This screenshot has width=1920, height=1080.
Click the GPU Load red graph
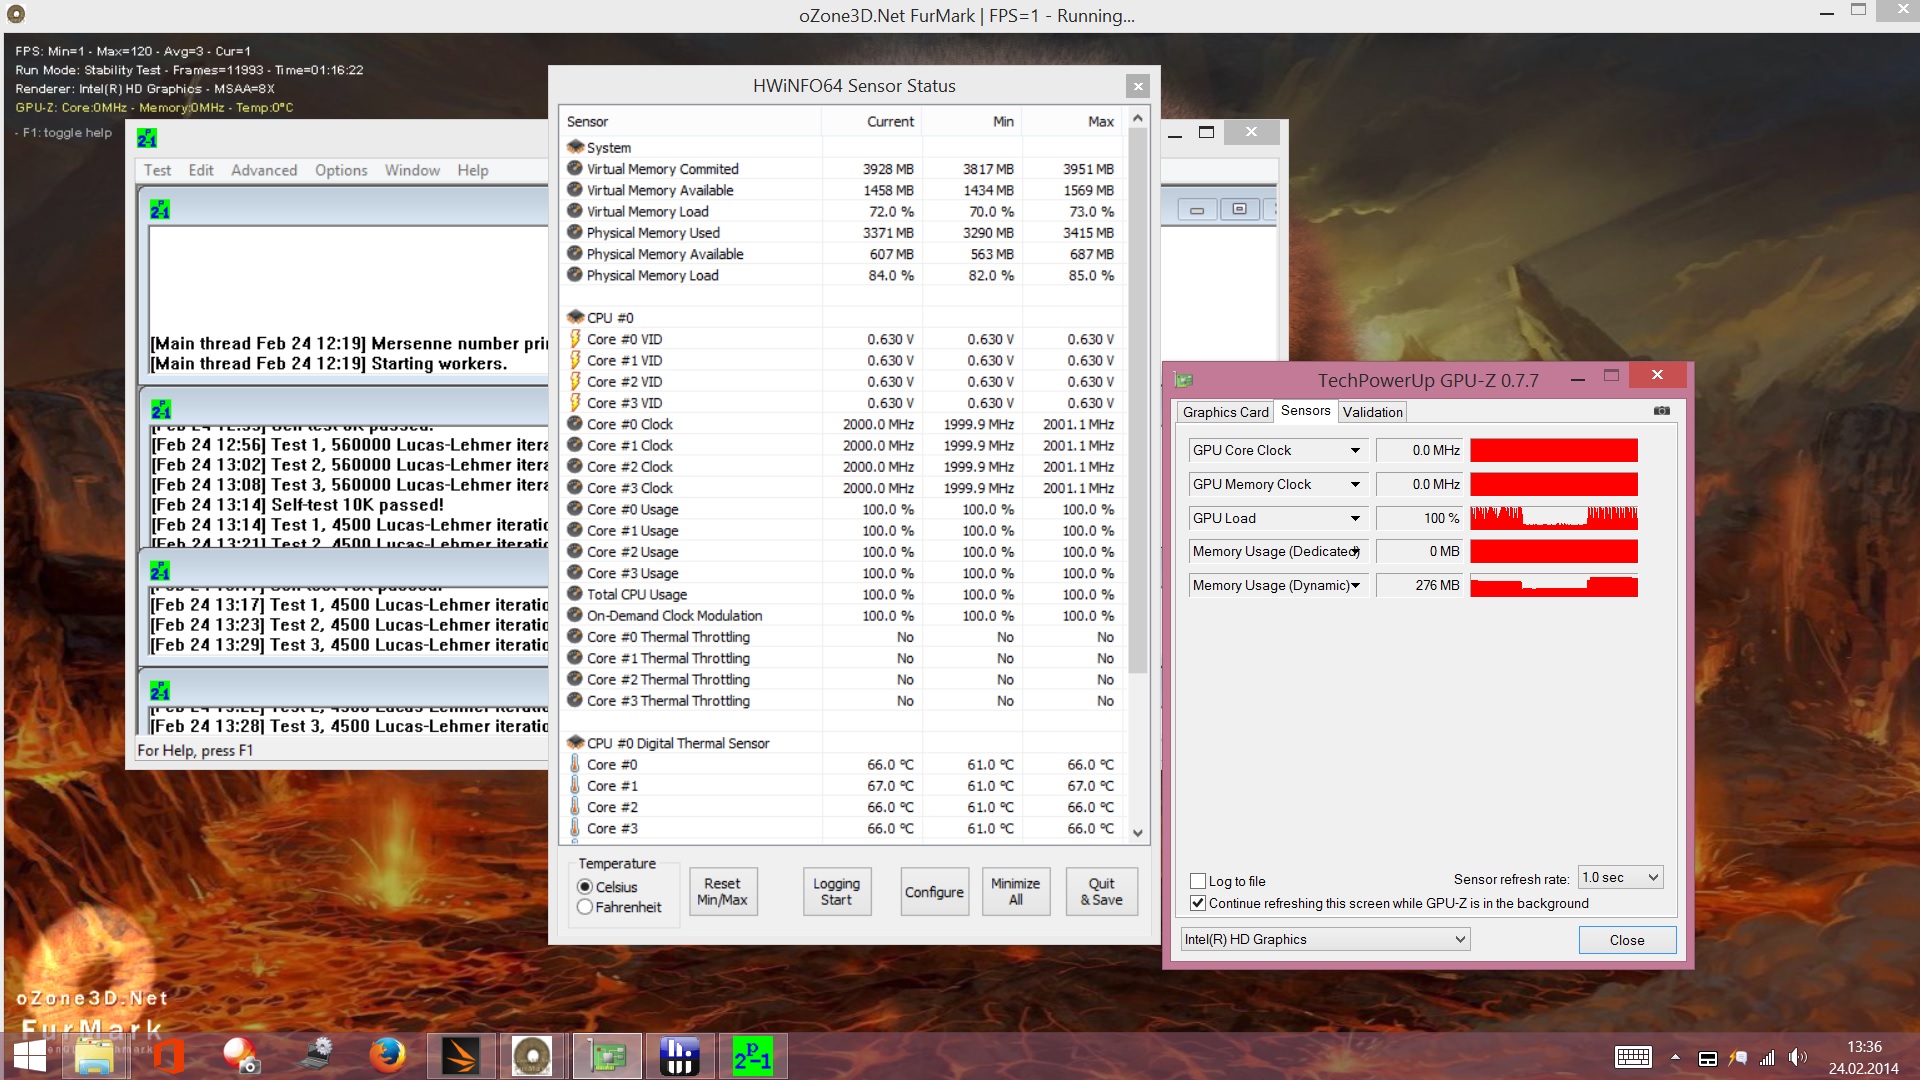(1553, 518)
